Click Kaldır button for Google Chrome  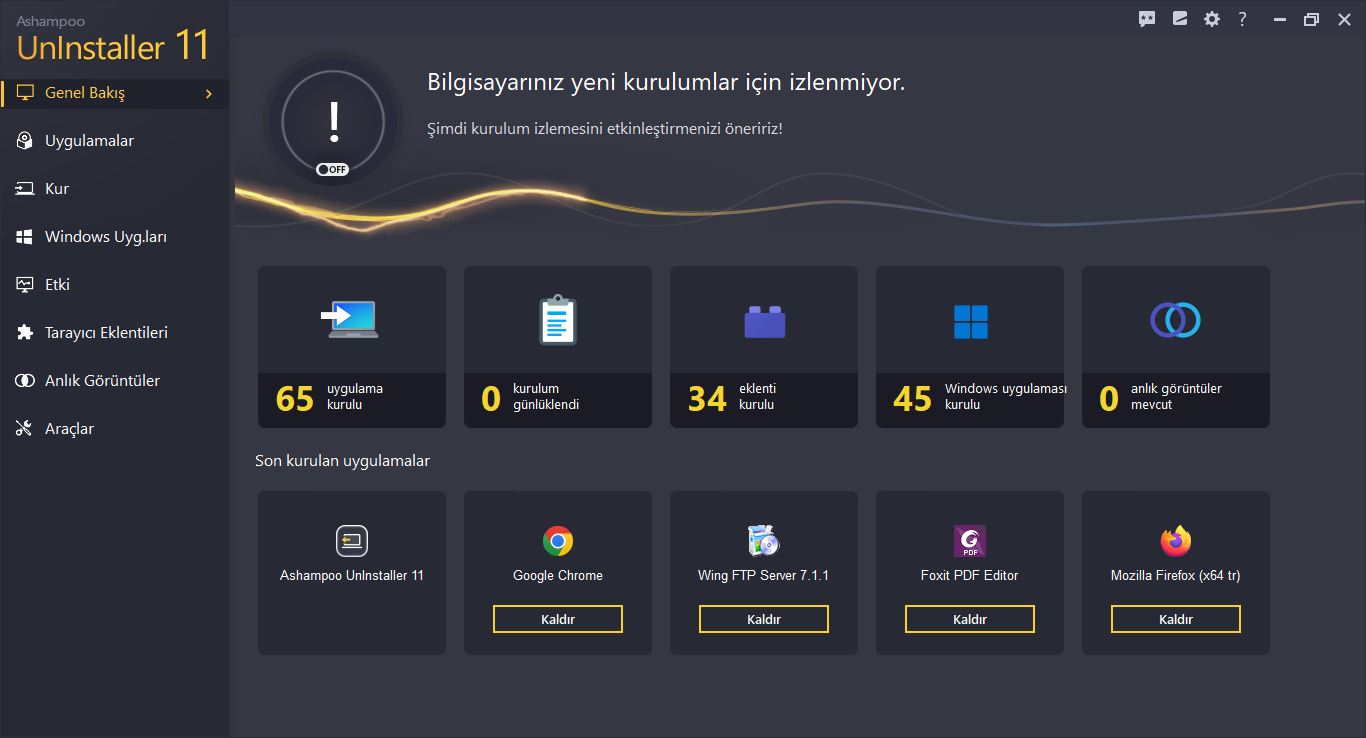pyautogui.click(x=558, y=619)
